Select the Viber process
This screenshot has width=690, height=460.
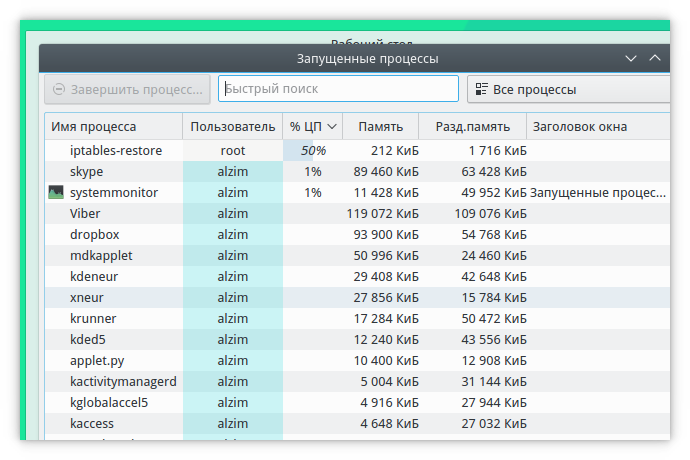point(85,213)
